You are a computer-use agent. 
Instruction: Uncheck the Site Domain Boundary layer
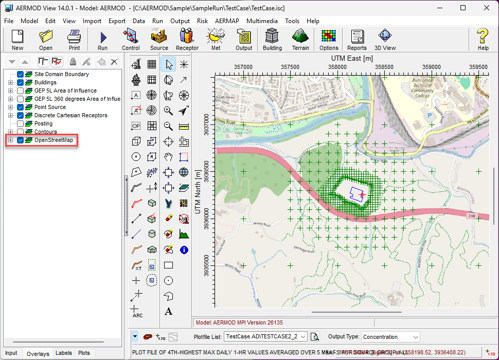coord(20,74)
